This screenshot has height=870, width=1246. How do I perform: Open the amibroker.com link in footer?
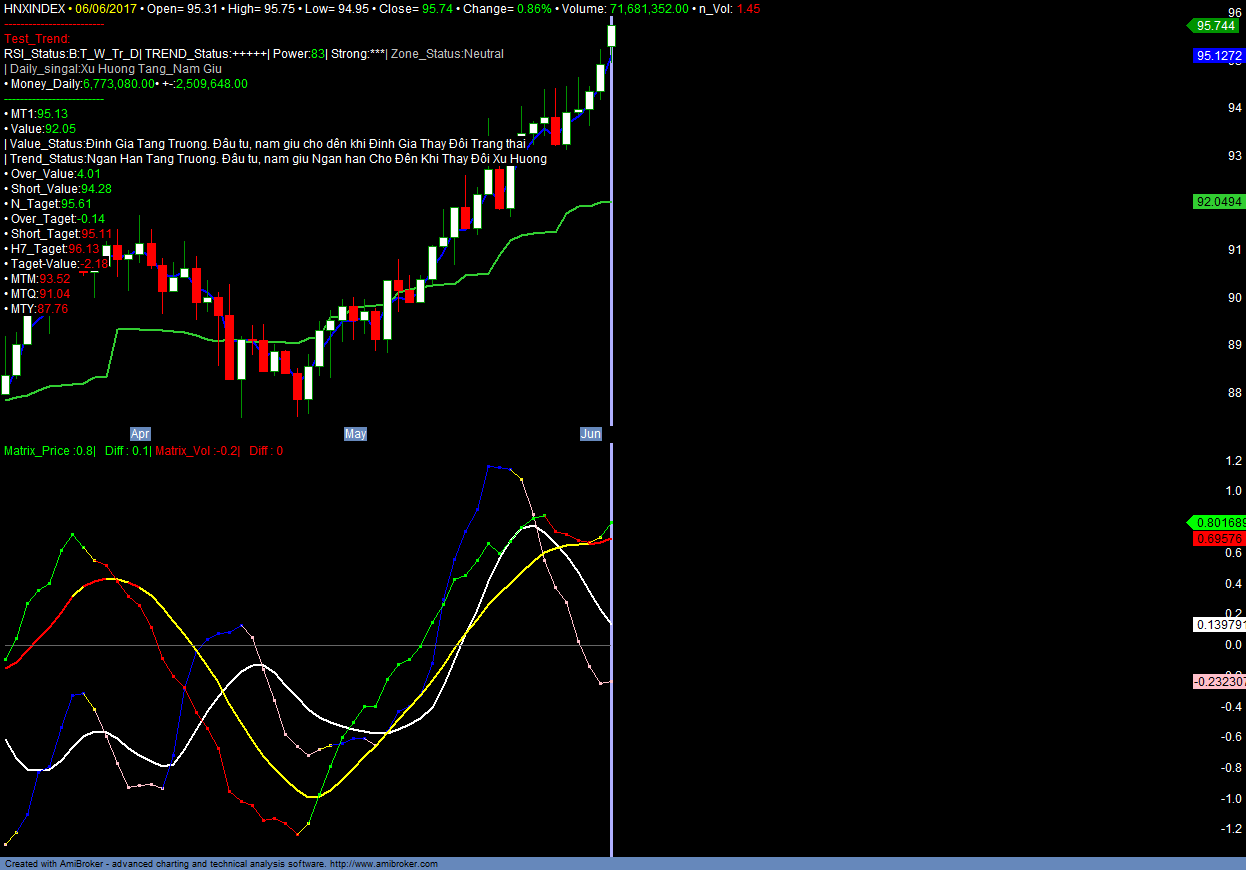383,863
